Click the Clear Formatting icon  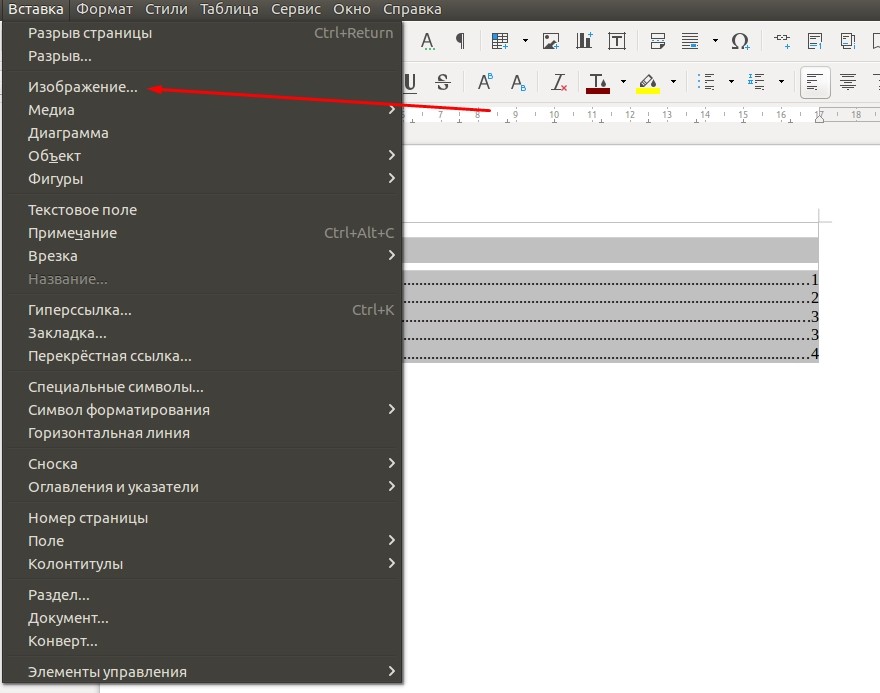click(558, 82)
